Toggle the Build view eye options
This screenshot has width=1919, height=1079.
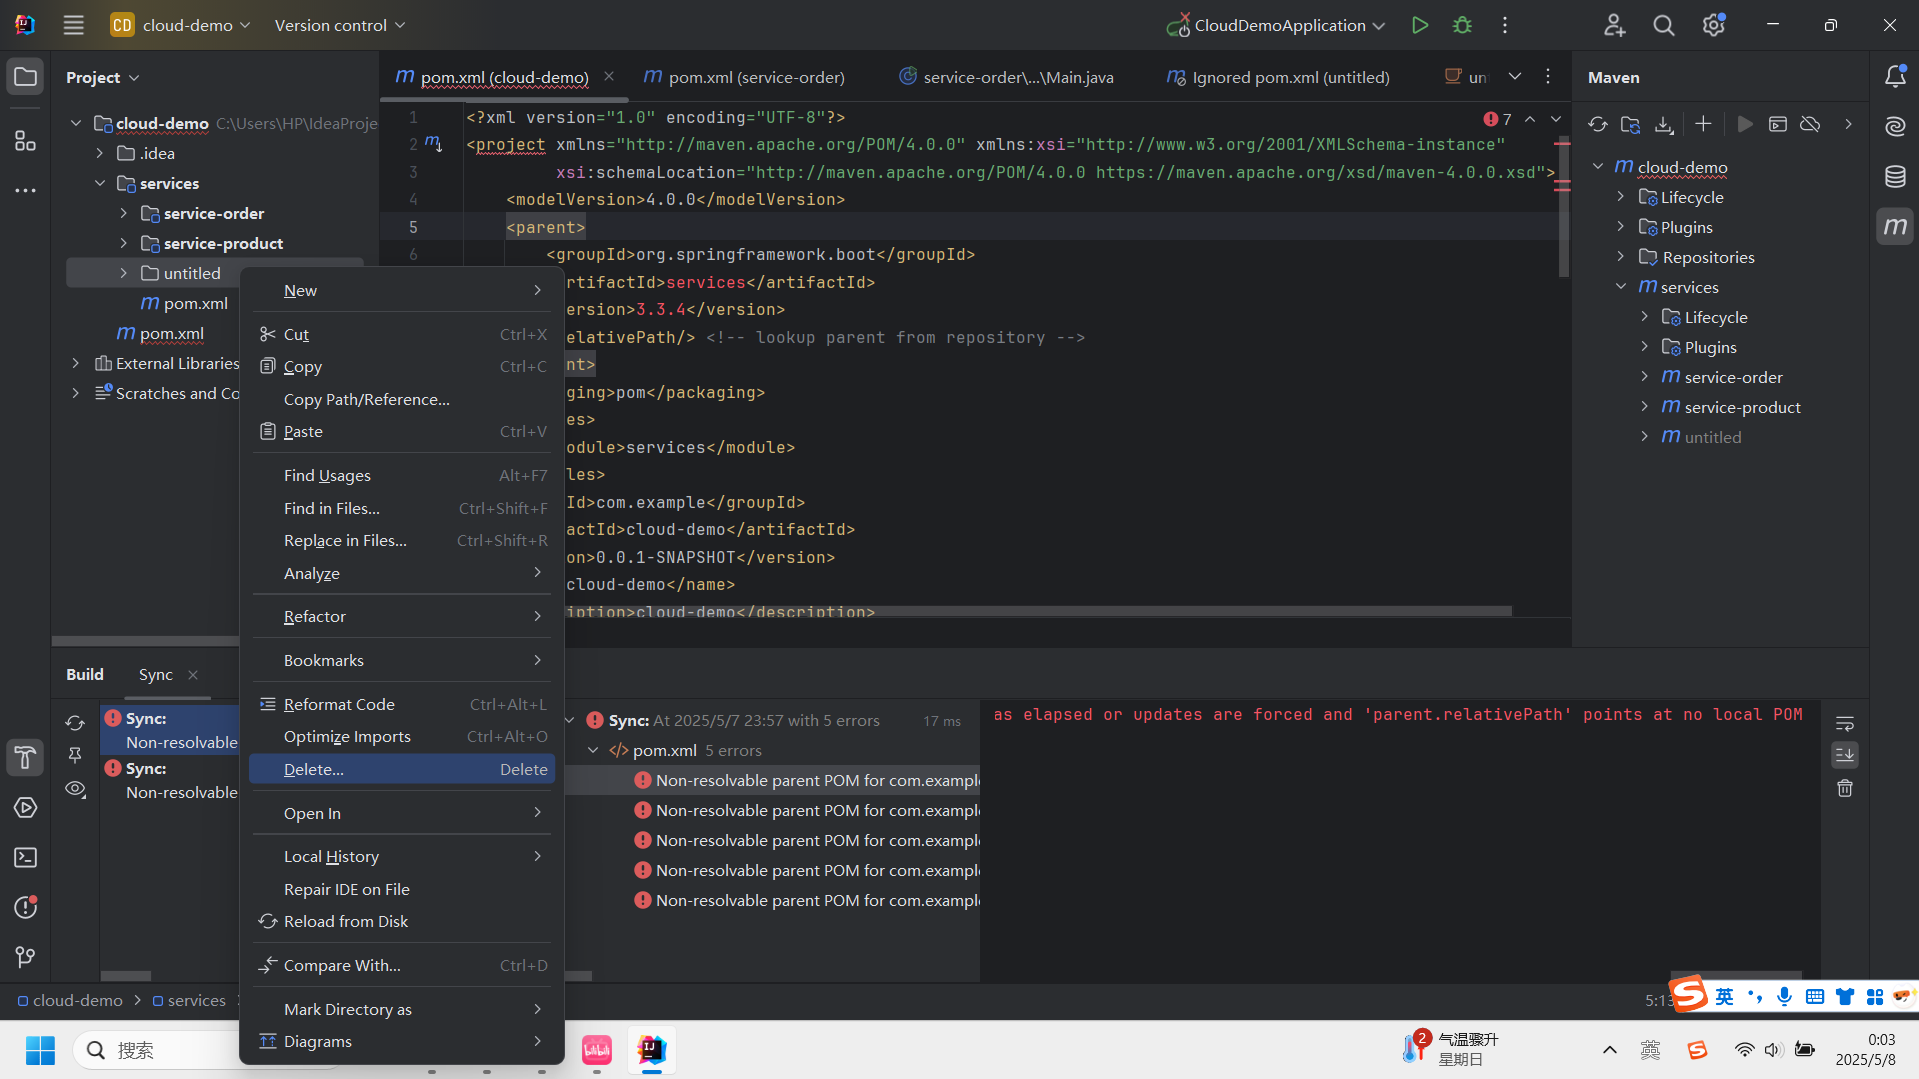[x=75, y=789]
